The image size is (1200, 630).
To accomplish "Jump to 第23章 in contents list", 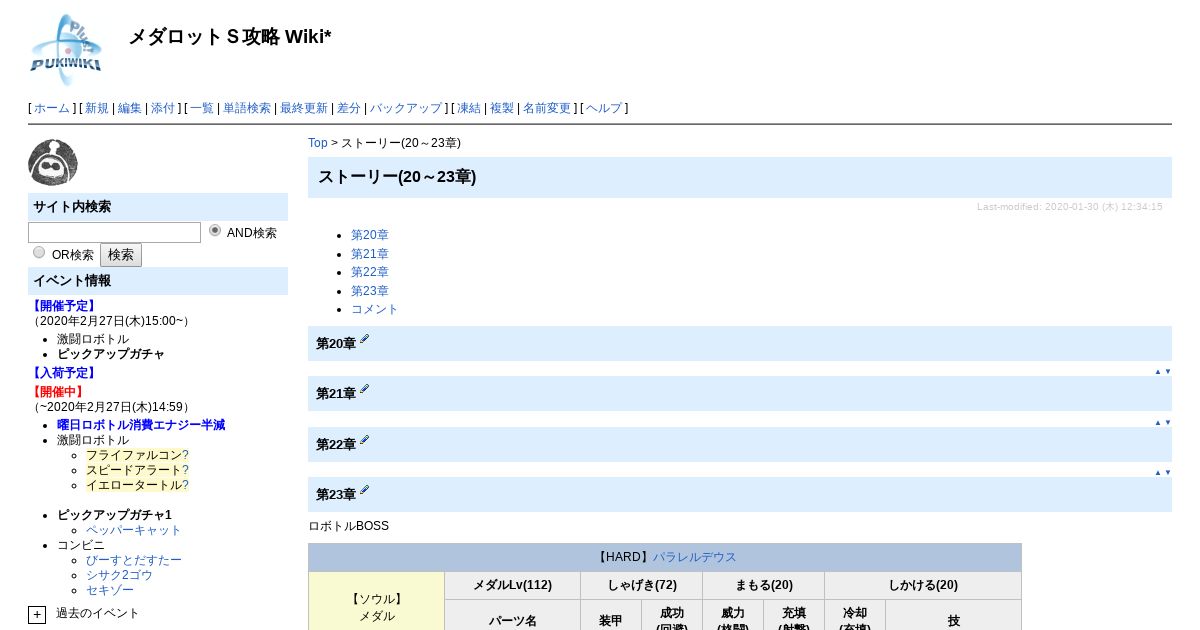I will coord(370,291).
